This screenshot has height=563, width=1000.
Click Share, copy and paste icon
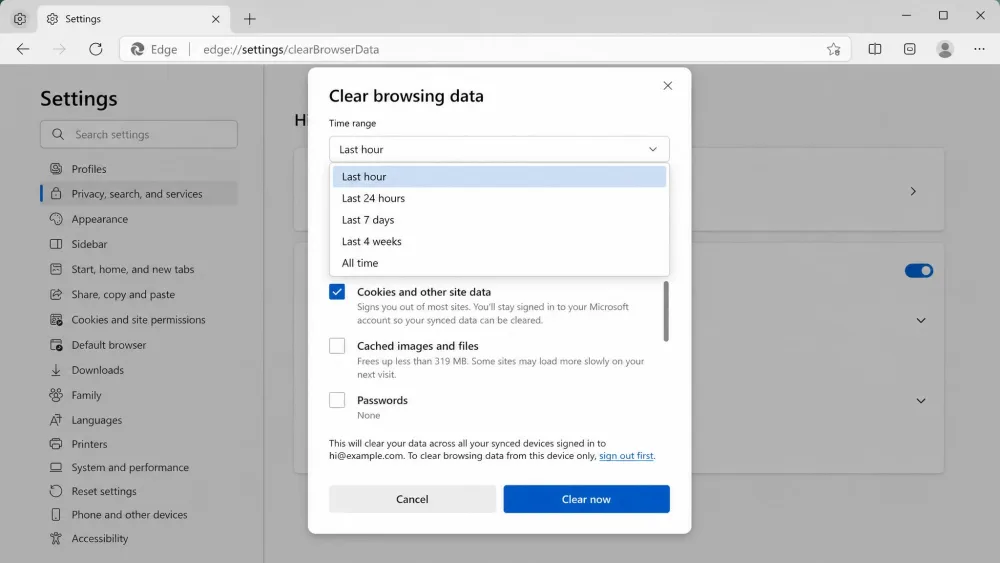(x=56, y=295)
